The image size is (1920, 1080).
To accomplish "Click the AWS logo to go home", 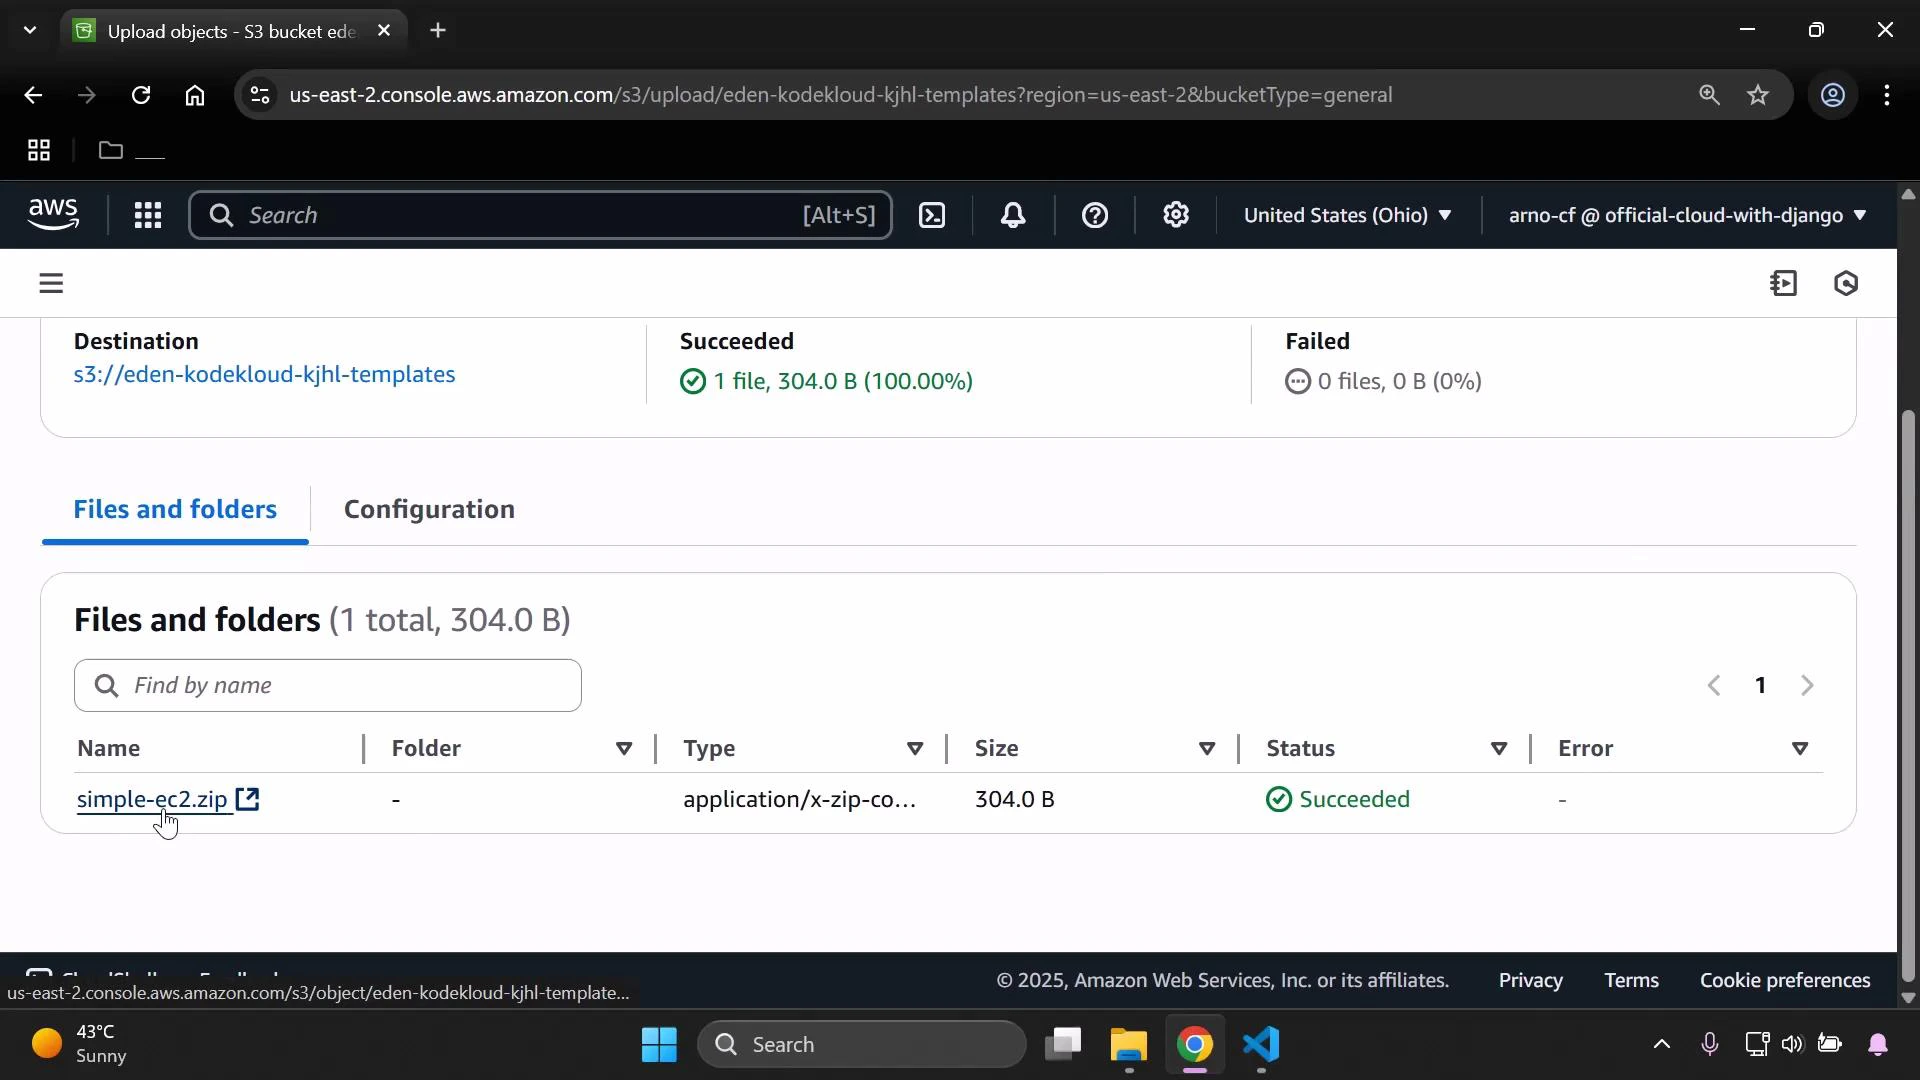I will point(53,213).
